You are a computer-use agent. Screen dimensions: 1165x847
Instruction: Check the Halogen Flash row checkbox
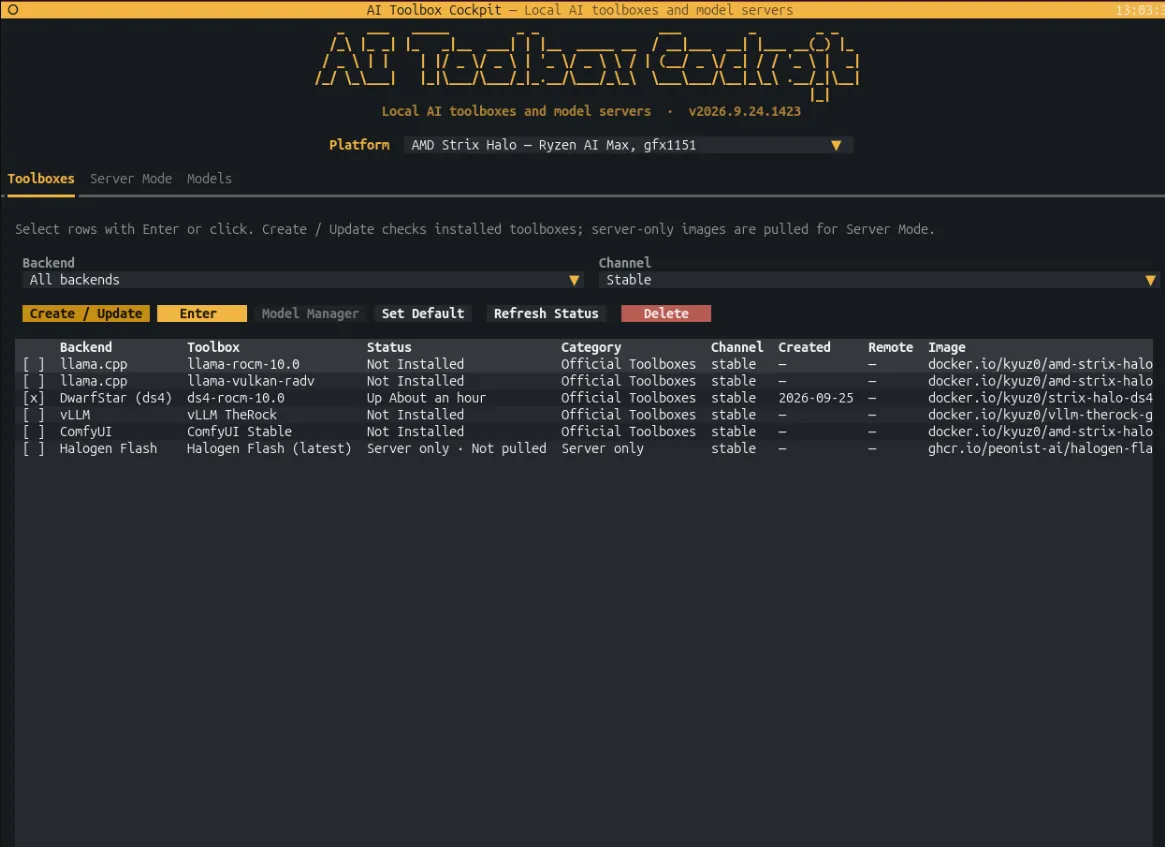point(33,449)
